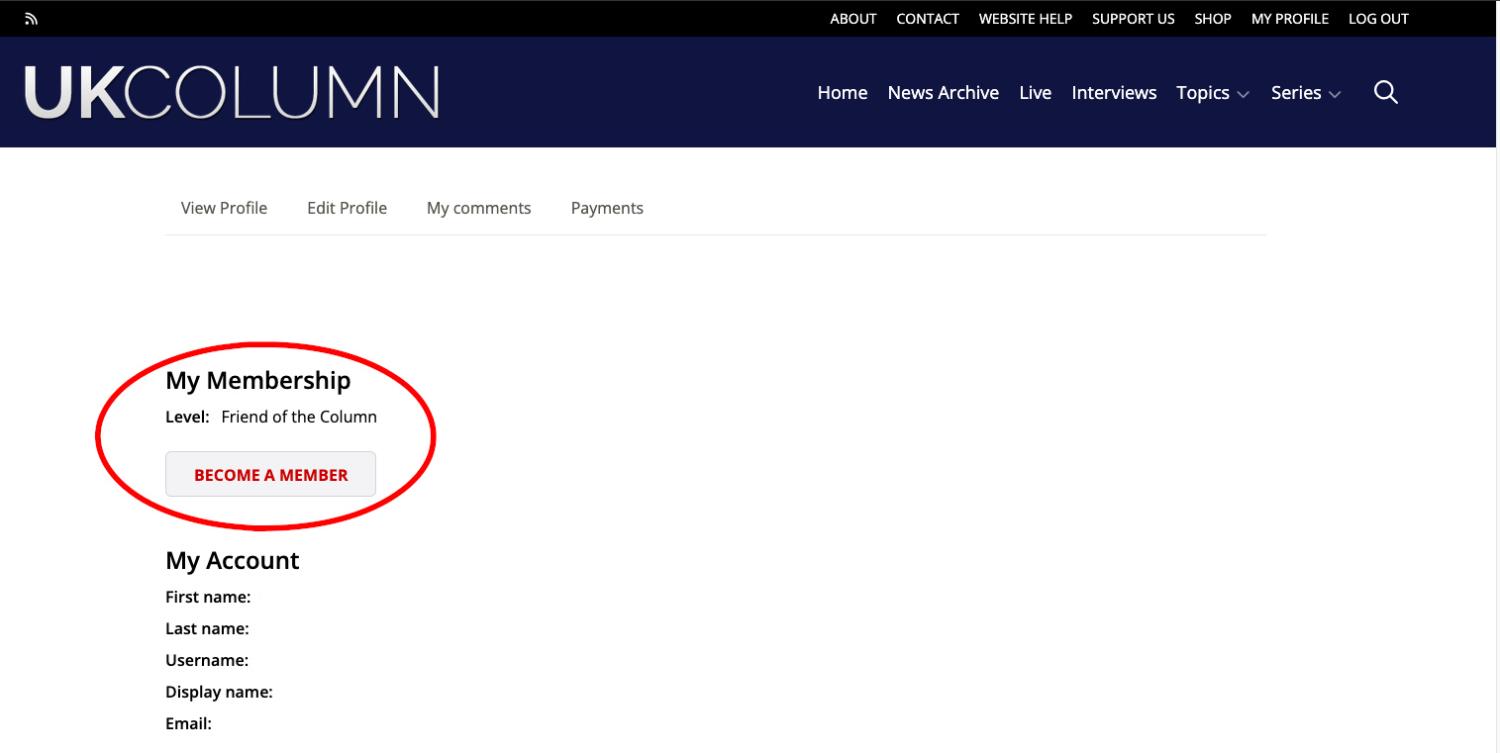The image size is (1500, 753).
Task: Visit the Support Us page
Action: pyautogui.click(x=1133, y=19)
